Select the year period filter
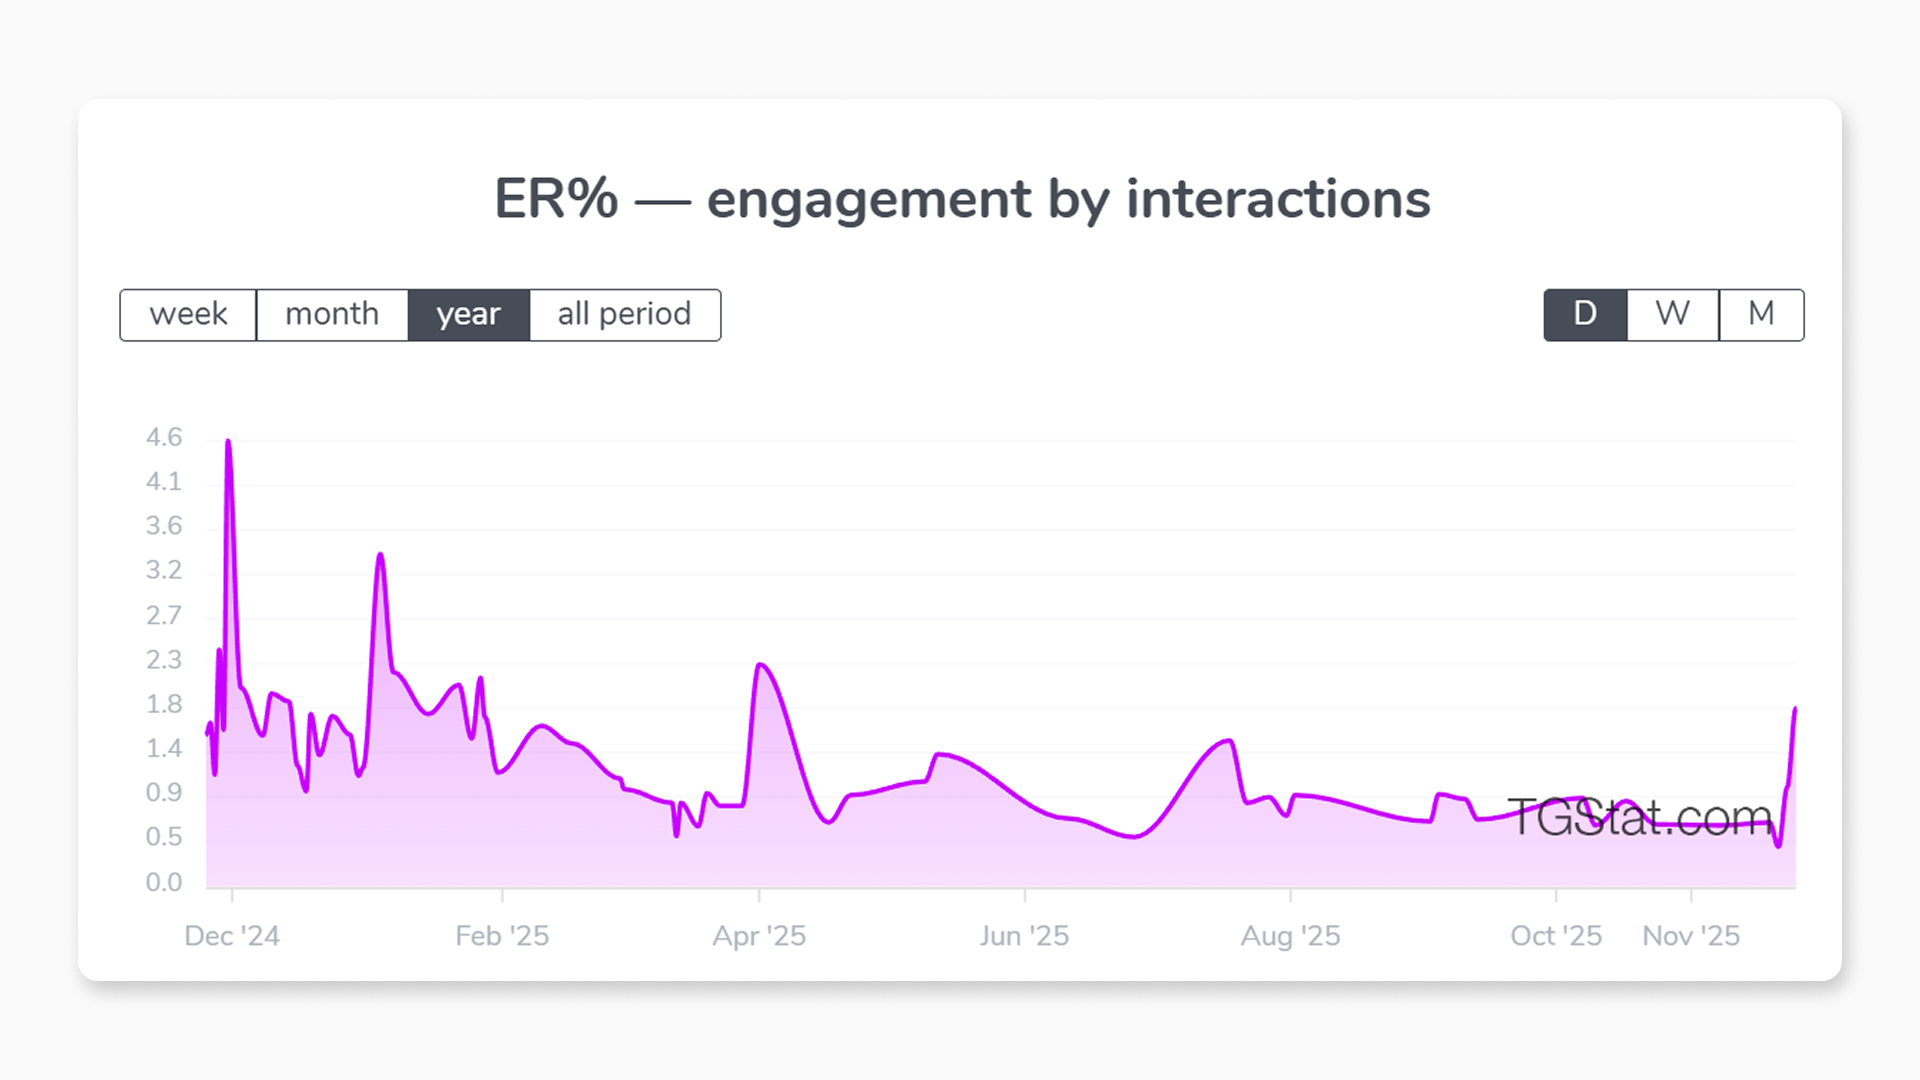 [x=468, y=314]
